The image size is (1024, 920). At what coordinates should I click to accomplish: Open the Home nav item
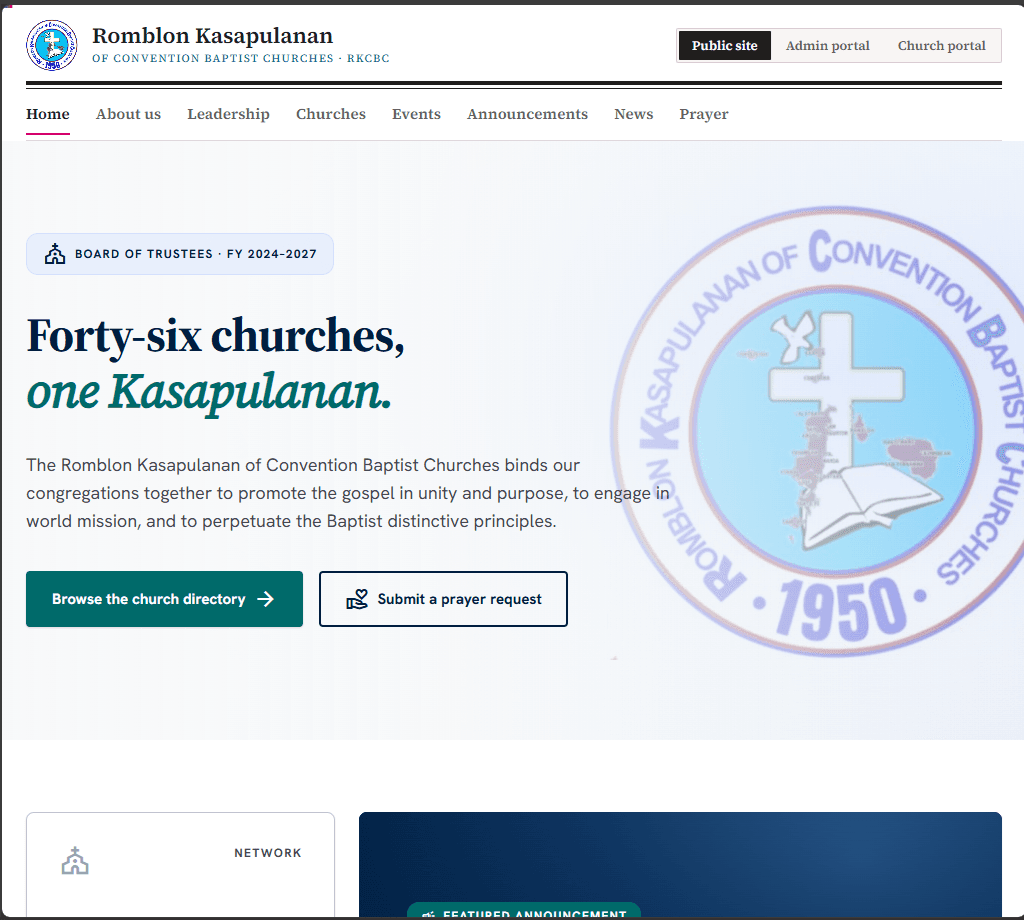click(48, 114)
